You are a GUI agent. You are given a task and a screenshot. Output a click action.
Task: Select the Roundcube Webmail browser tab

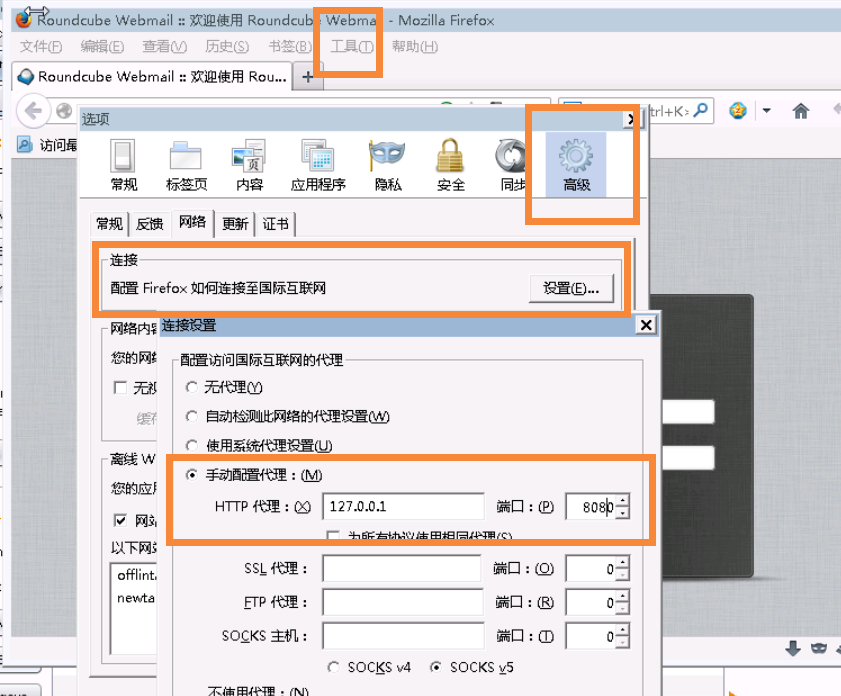click(153, 77)
